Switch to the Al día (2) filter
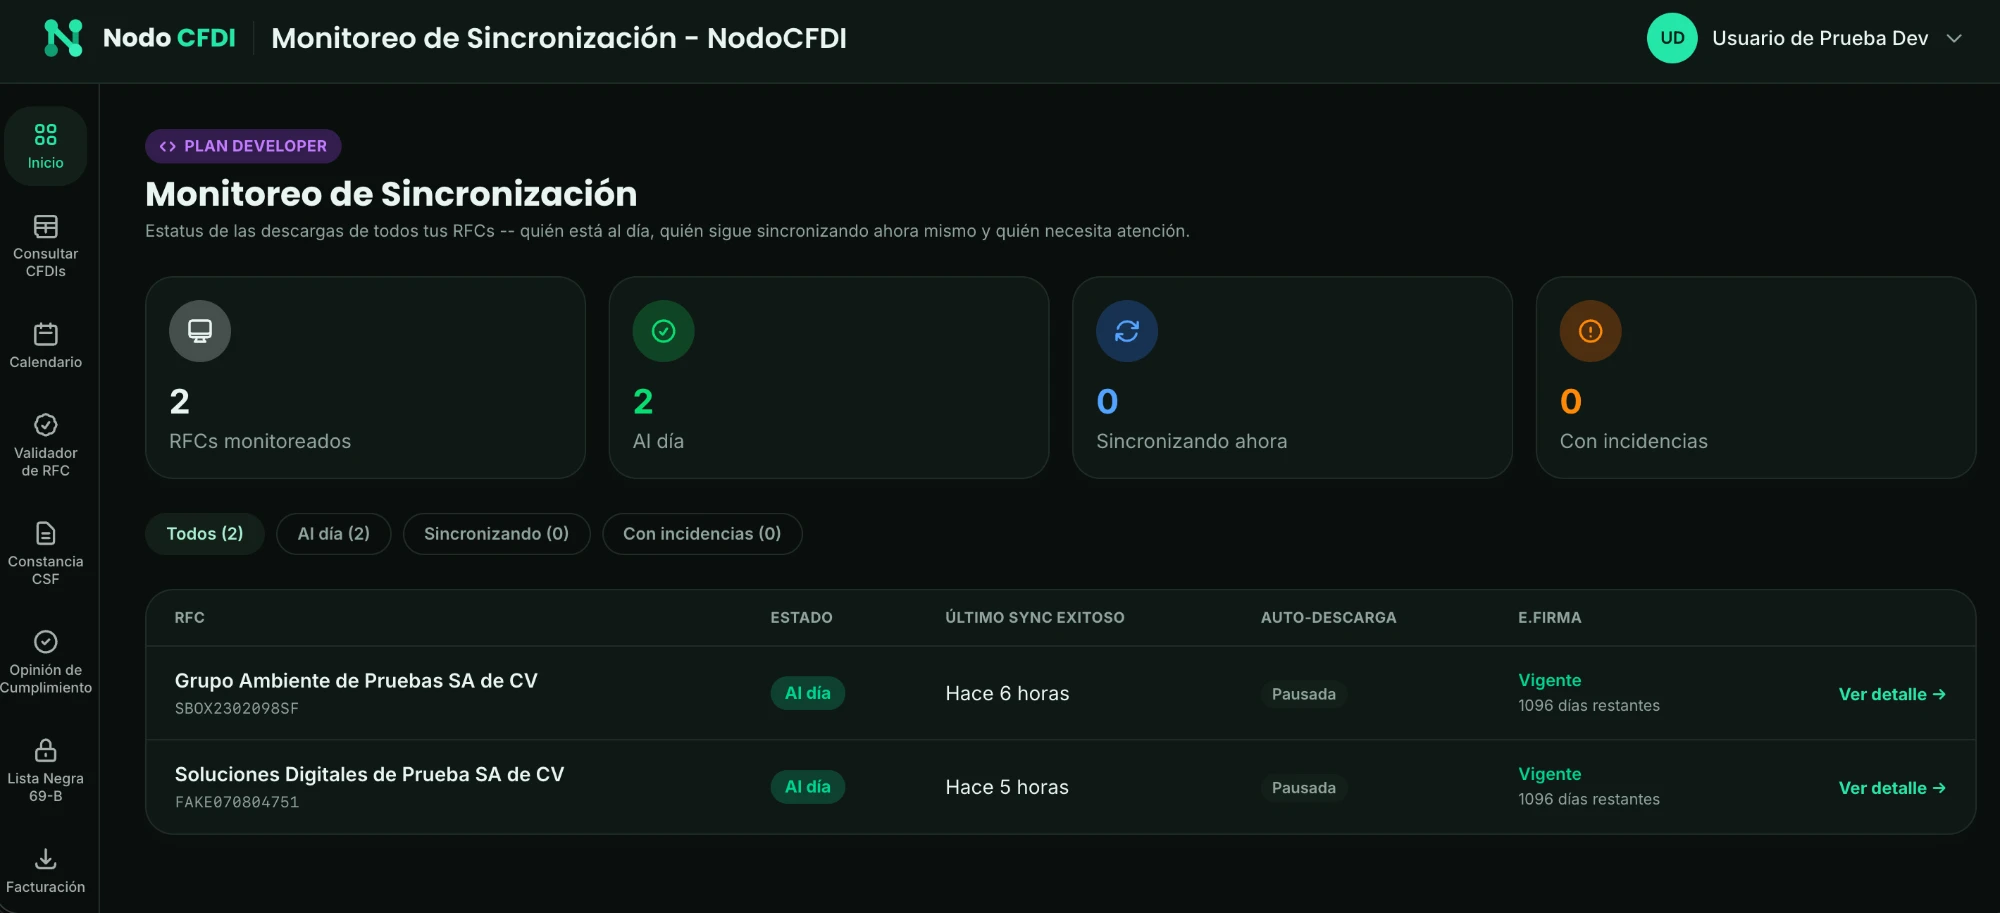This screenshot has width=2000, height=913. [334, 534]
